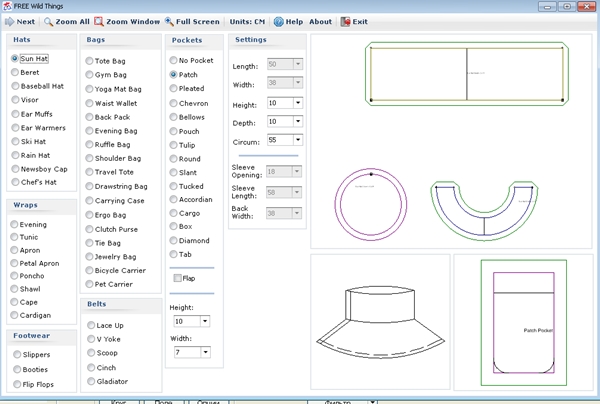This screenshot has width=600, height=404.
Task: Enable the Flap checkbox
Action: pyautogui.click(x=177, y=278)
